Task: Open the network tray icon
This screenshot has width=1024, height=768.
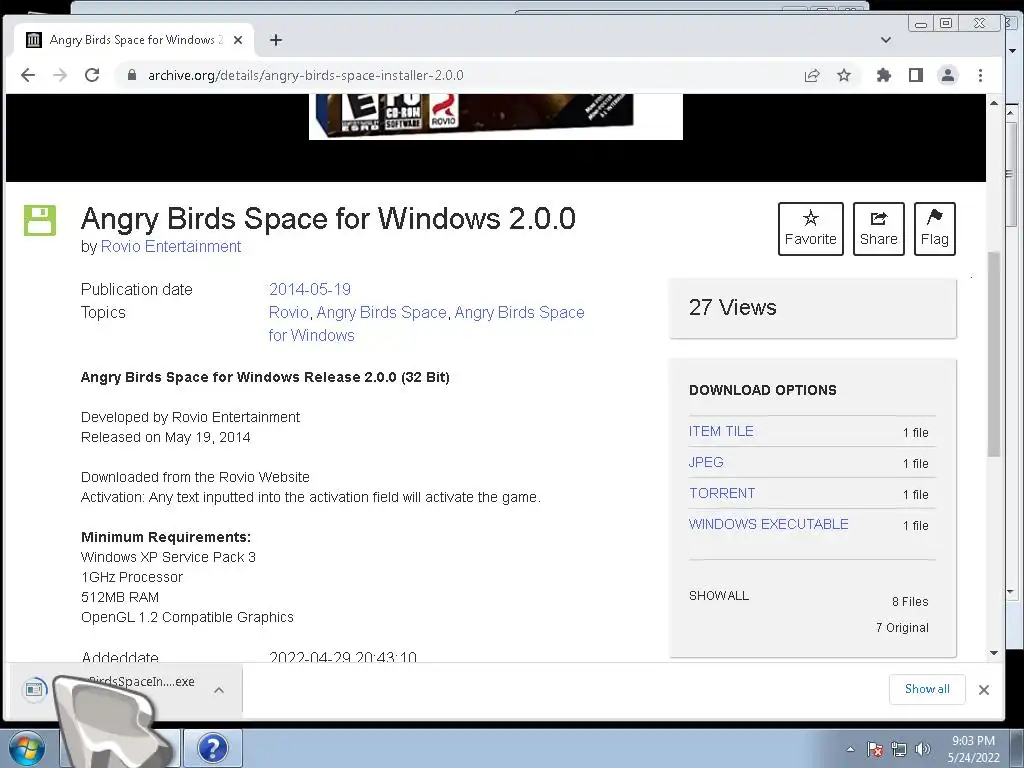Action: [x=899, y=749]
